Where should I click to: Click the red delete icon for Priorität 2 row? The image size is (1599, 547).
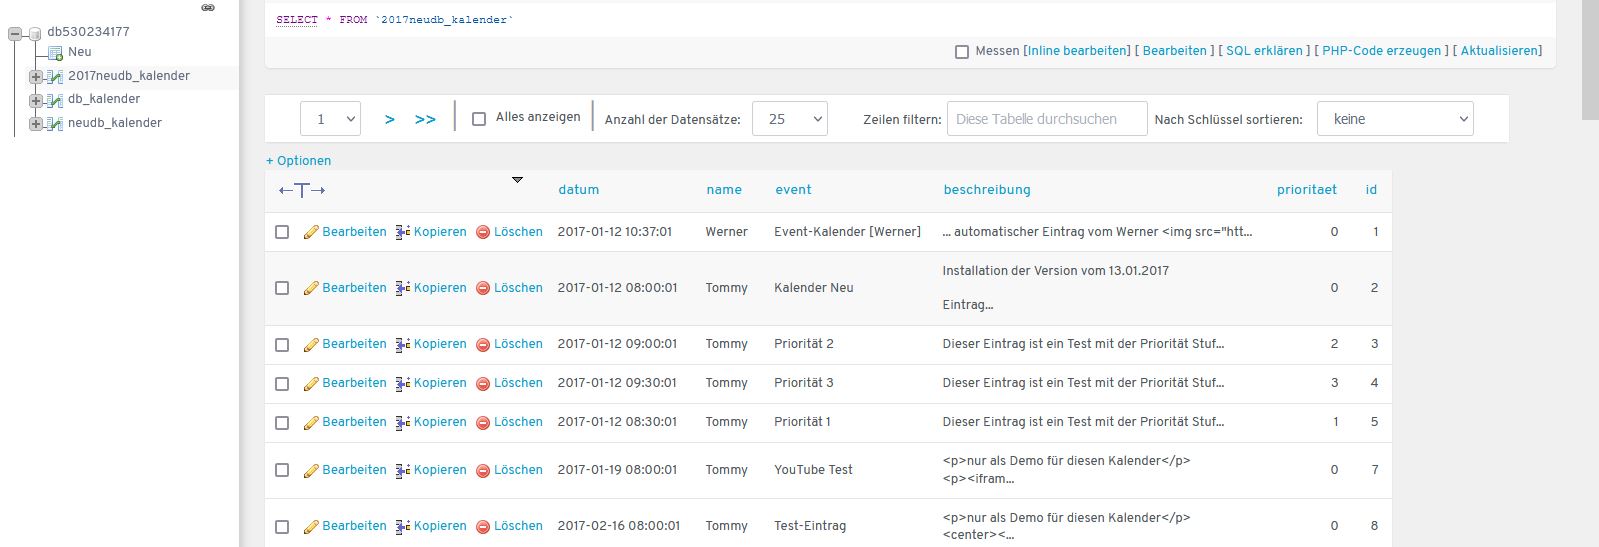[x=483, y=345]
